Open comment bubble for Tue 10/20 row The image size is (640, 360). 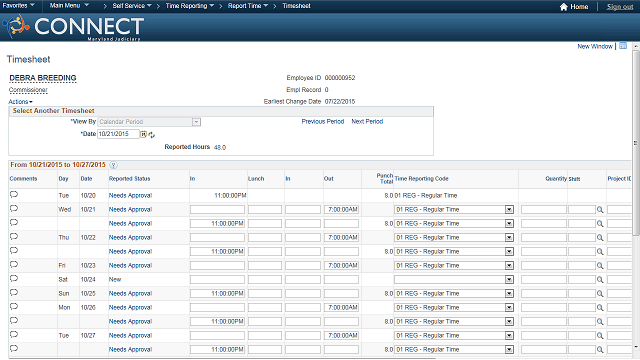(x=14, y=195)
